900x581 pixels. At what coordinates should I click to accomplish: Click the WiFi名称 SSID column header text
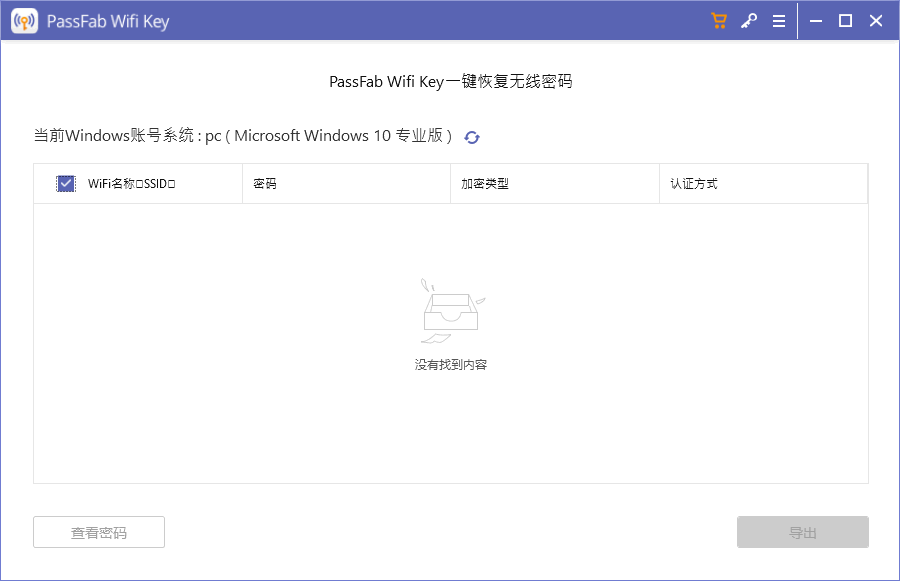131,184
